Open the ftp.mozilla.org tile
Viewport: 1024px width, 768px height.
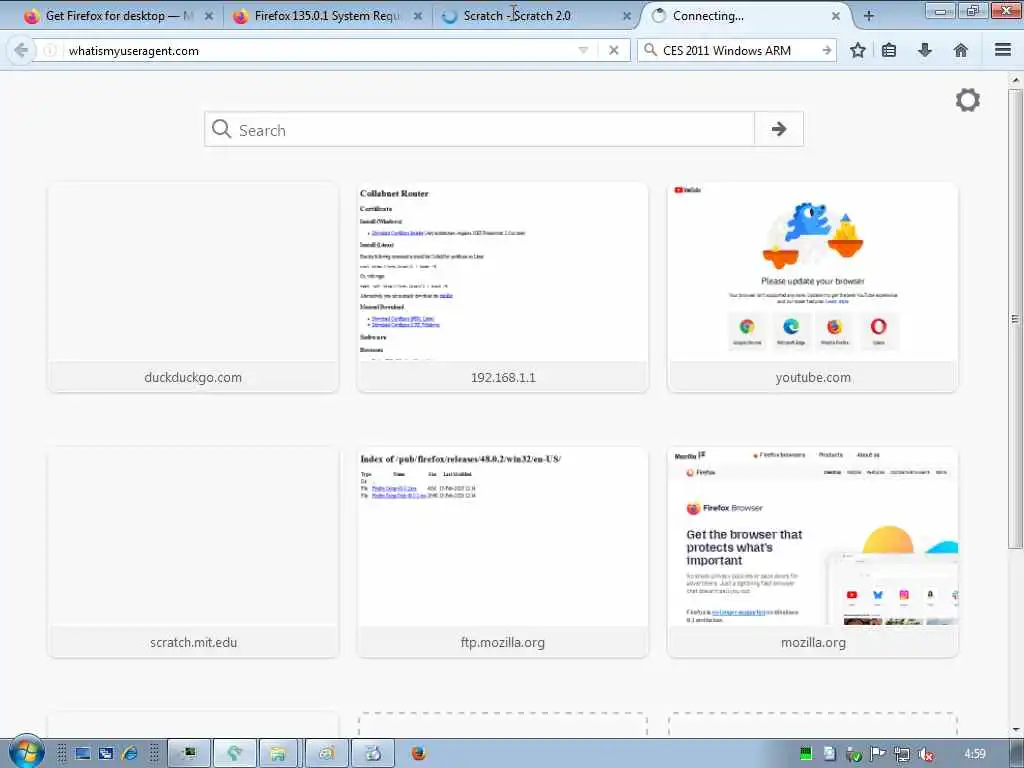pyautogui.click(x=503, y=552)
